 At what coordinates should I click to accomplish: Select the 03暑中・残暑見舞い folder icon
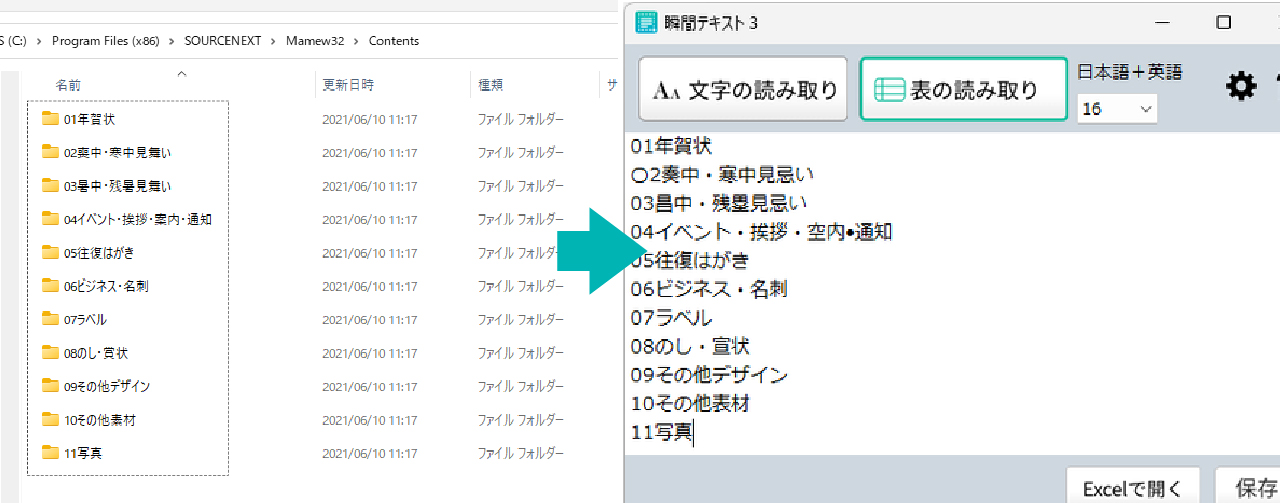(51, 186)
